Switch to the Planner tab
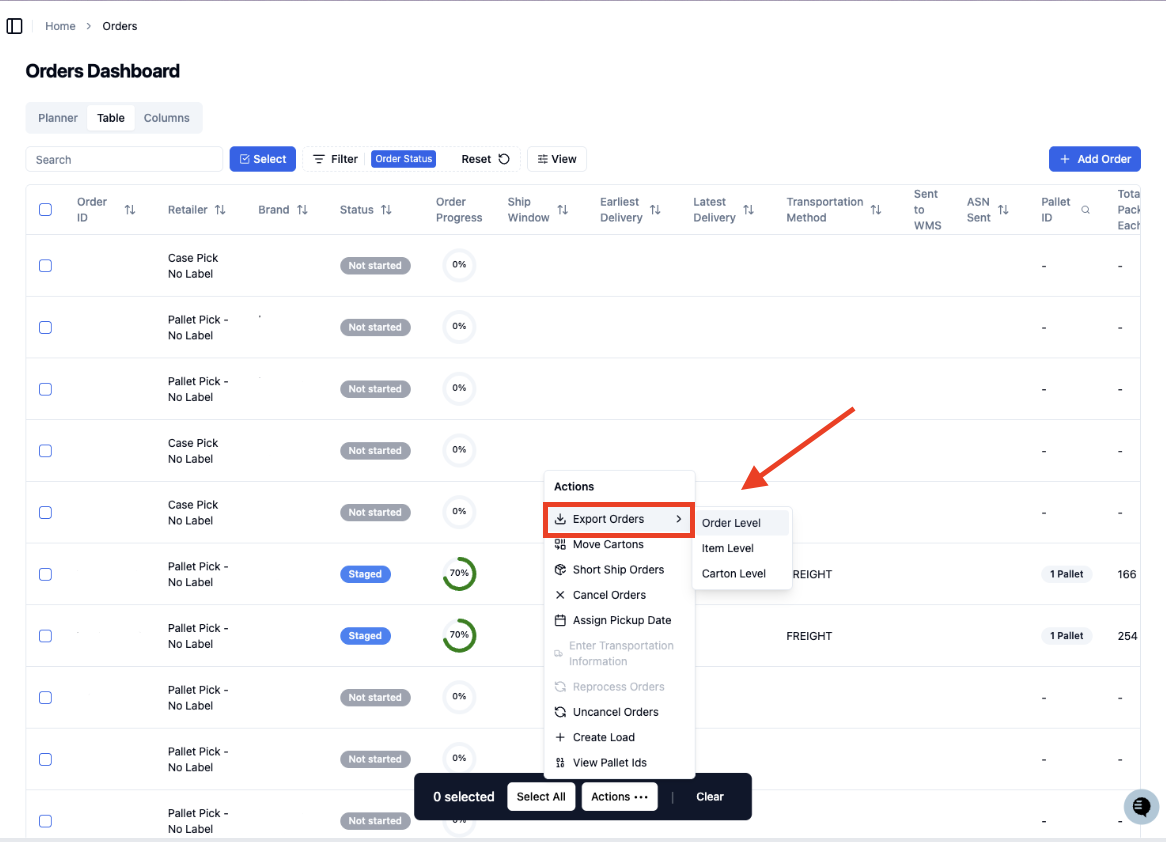The image size is (1166, 842). point(58,118)
